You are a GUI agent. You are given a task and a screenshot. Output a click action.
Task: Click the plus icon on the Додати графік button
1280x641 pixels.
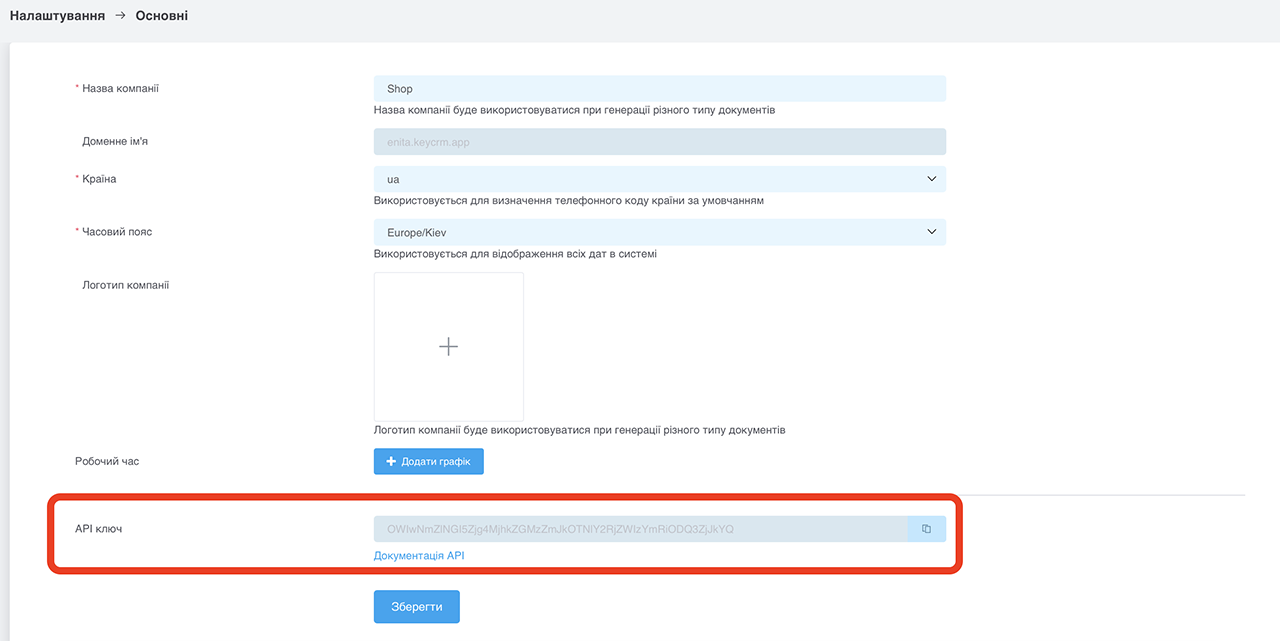[x=391, y=461]
